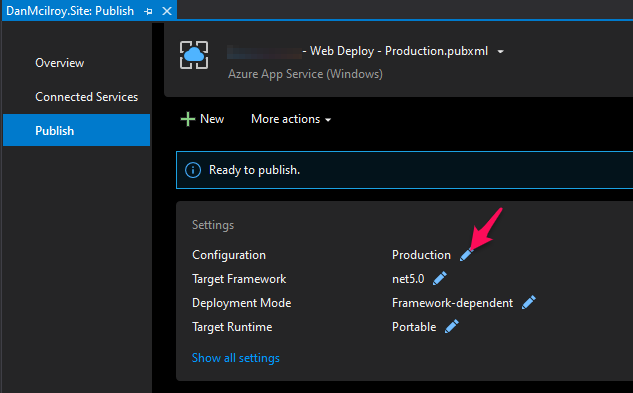This screenshot has width=633, height=393.
Task: Close the DanMcilroy.Site Publish tab
Action: [x=167, y=11]
